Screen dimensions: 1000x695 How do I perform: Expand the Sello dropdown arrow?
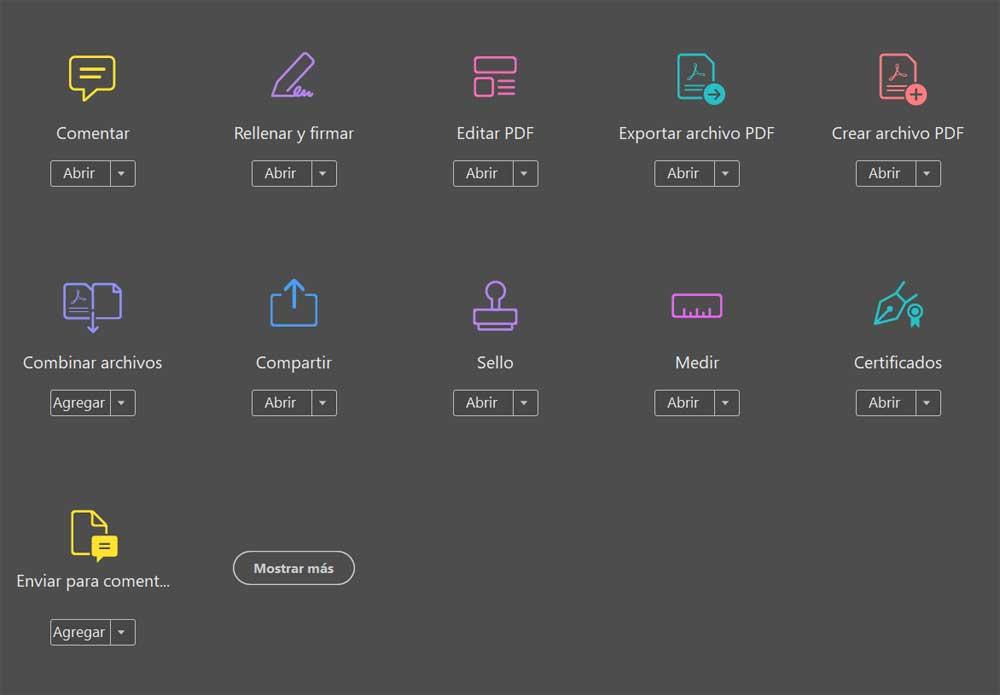tap(526, 403)
